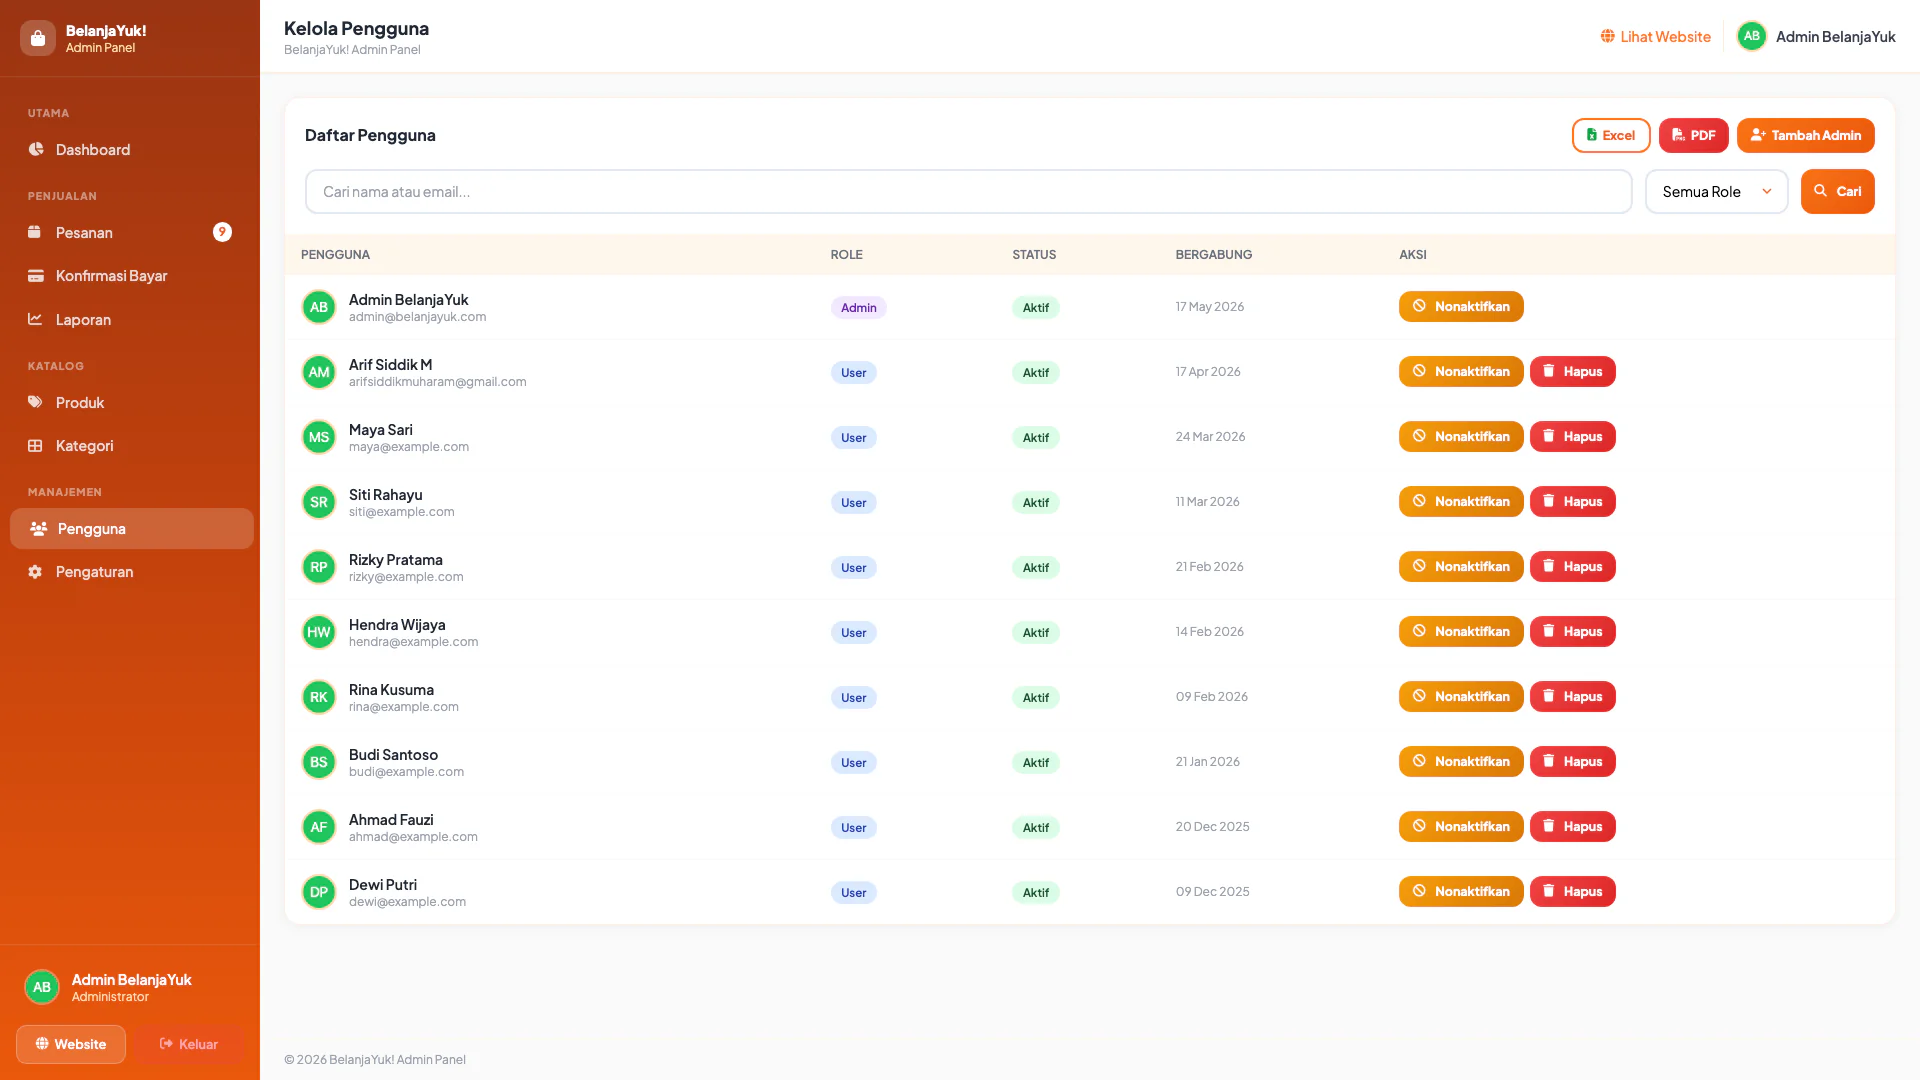Expand the Semua Role dropdown
Screen dimensions: 1920x1080
coord(1716,191)
